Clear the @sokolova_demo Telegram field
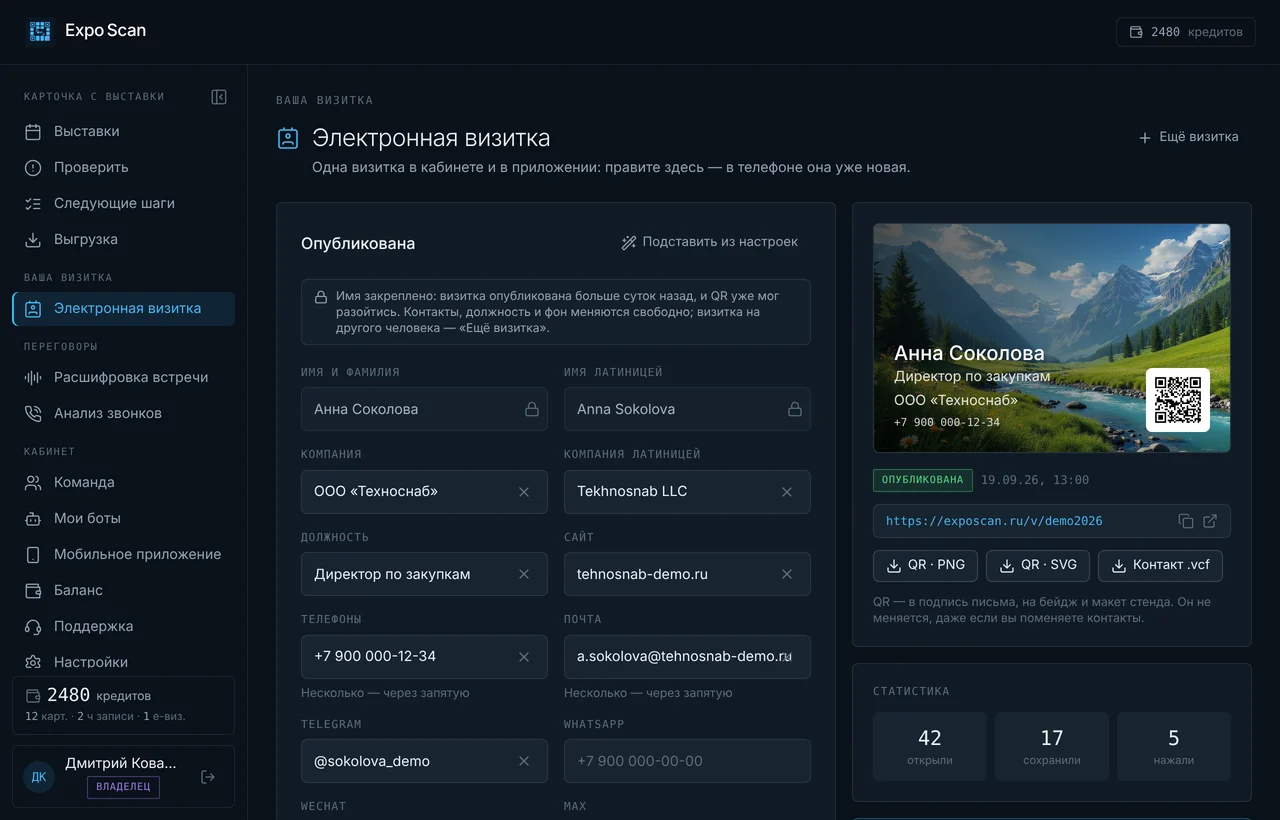The height and width of the screenshot is (820, 1280). coord(524,761)
